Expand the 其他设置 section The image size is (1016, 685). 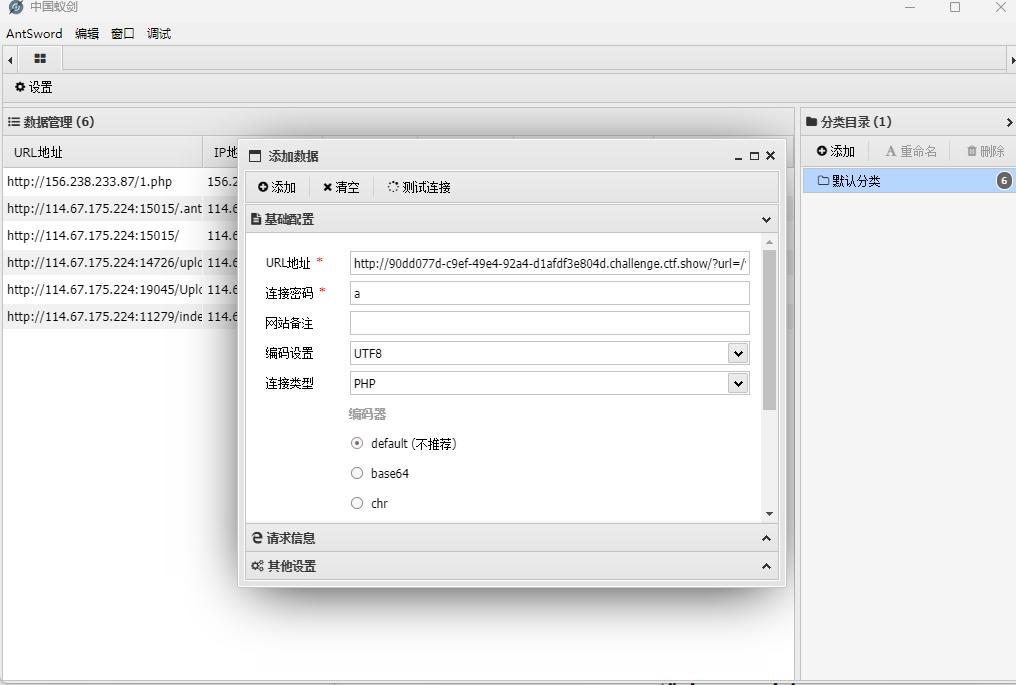click(x=510, y=566)
